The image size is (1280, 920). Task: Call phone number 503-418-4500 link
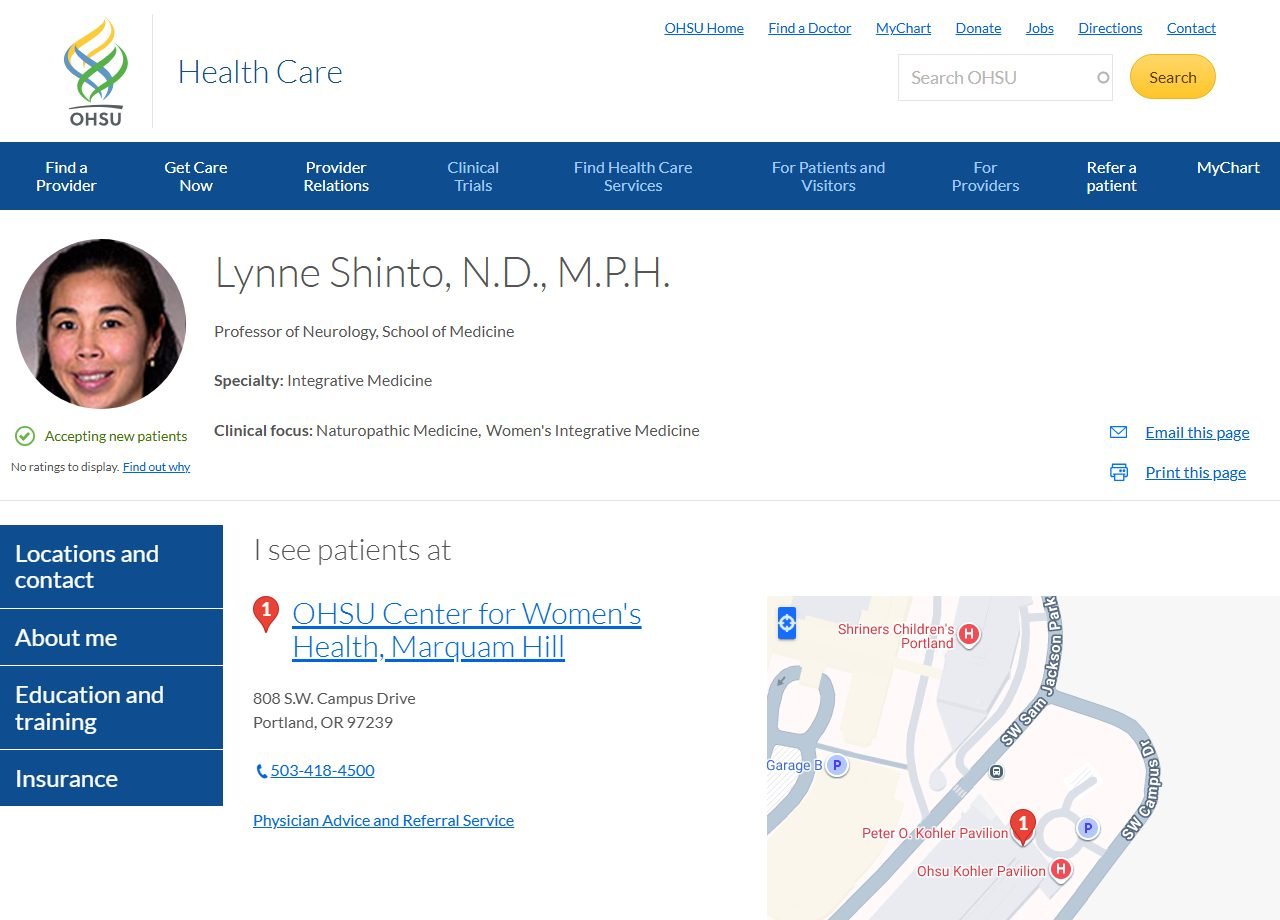point(322,770)
